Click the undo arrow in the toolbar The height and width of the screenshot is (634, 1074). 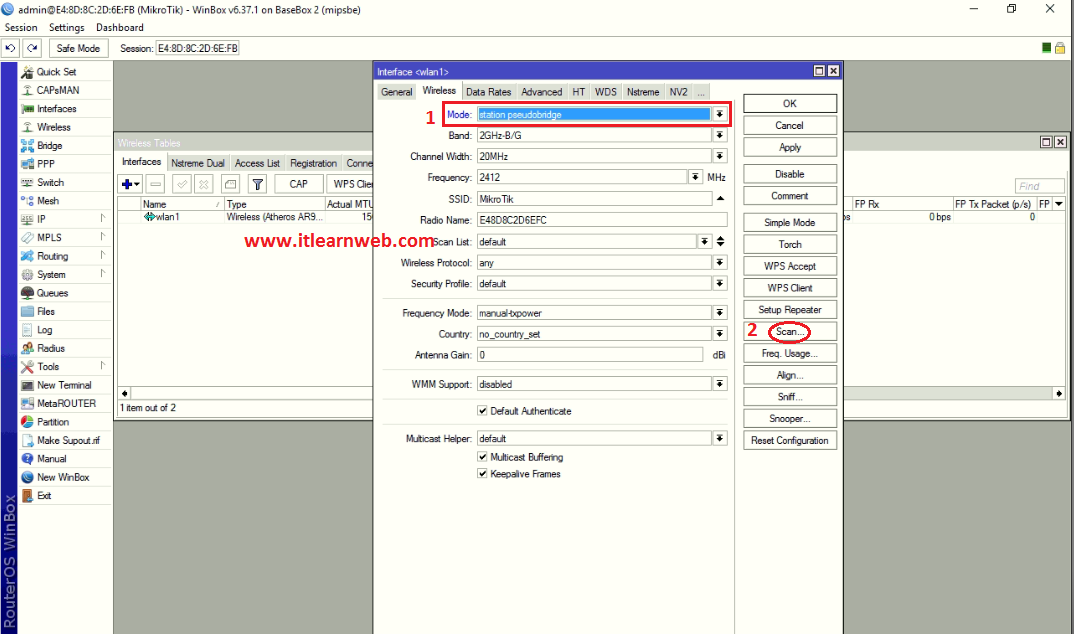click(x=11, y=47)
